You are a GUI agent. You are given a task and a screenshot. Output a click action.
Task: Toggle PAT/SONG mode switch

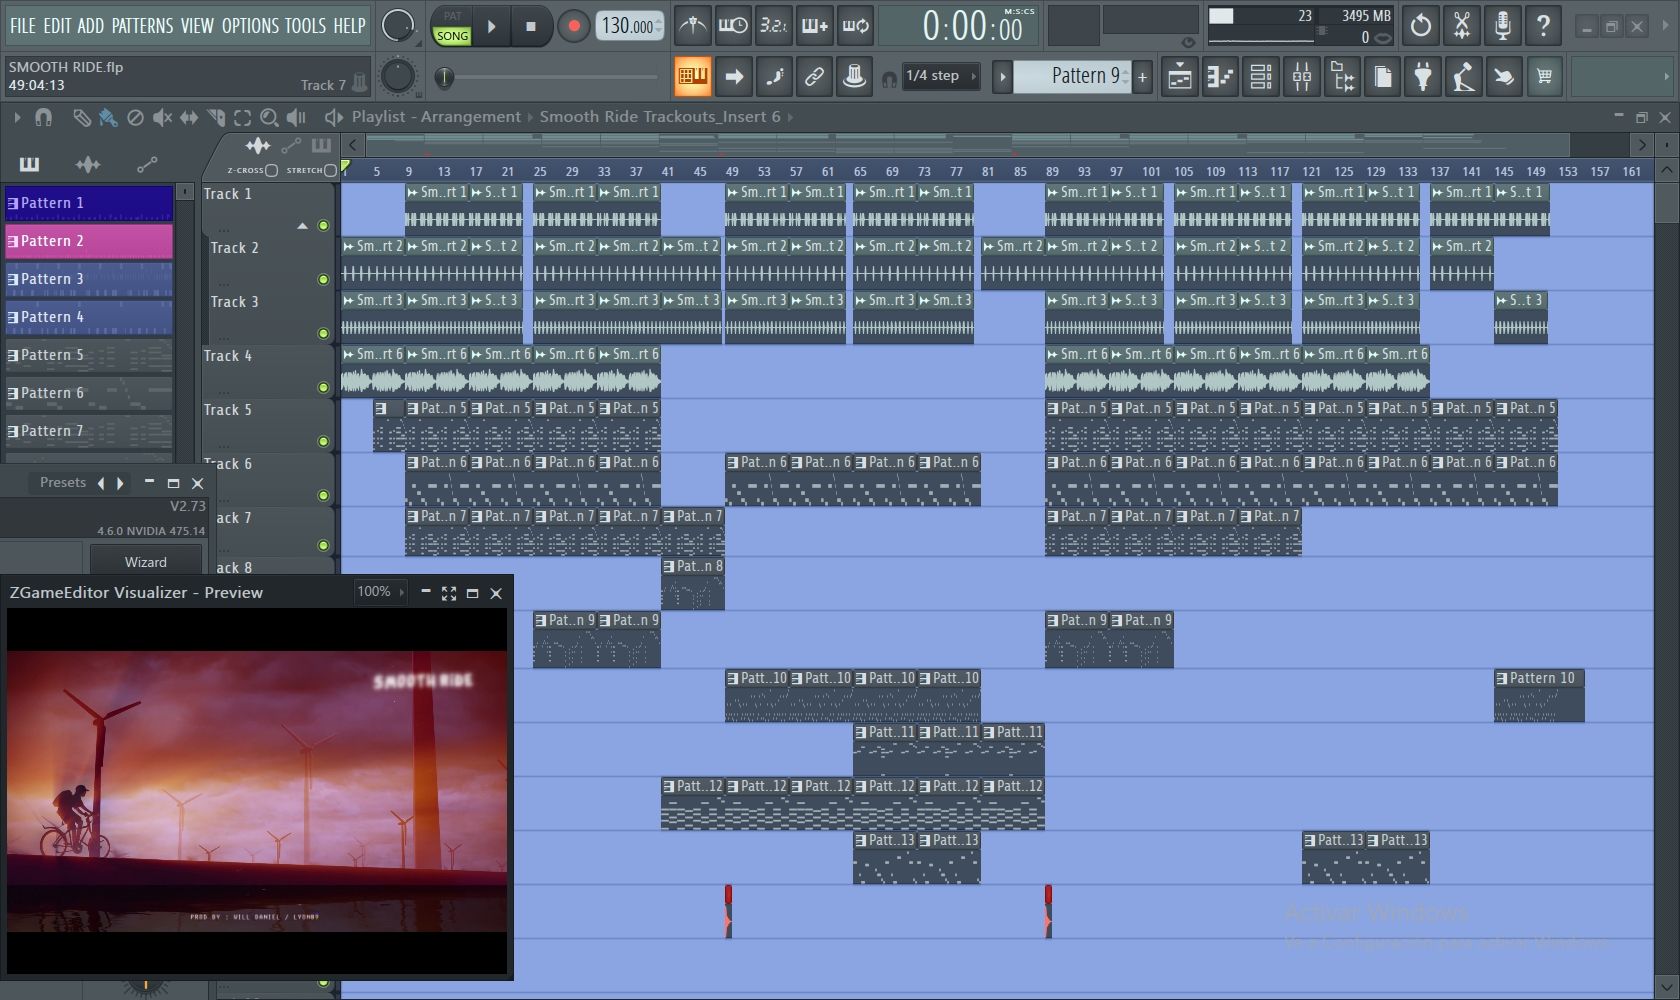coord(452,27)
